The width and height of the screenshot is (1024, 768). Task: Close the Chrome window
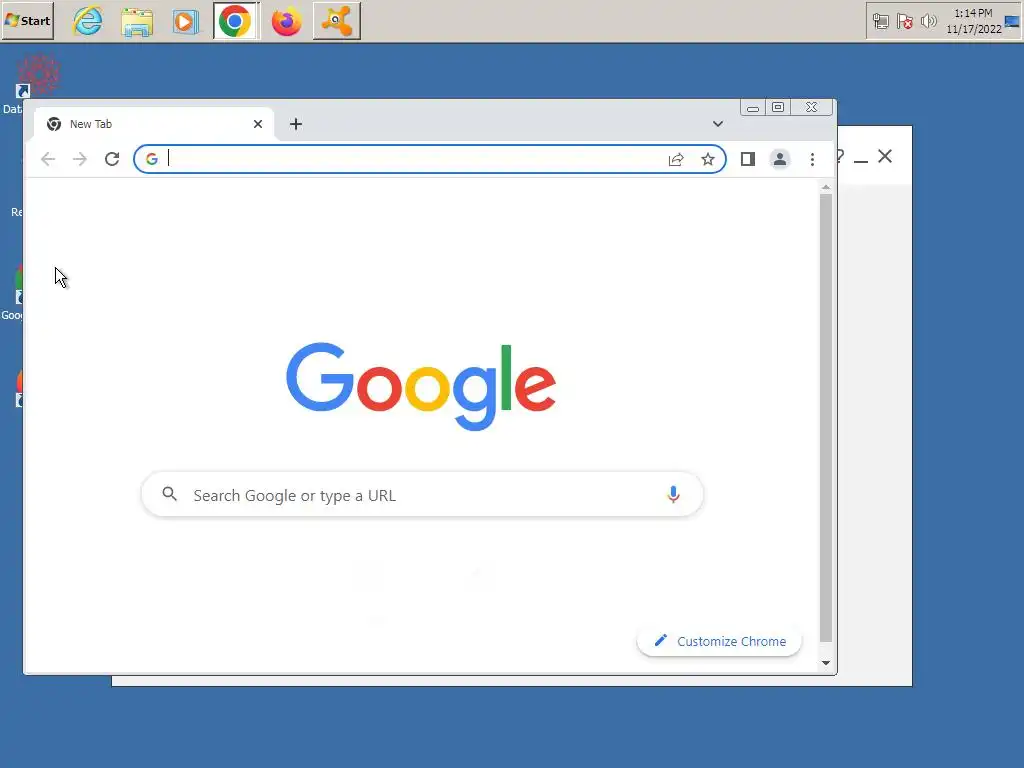click(812, 107)
